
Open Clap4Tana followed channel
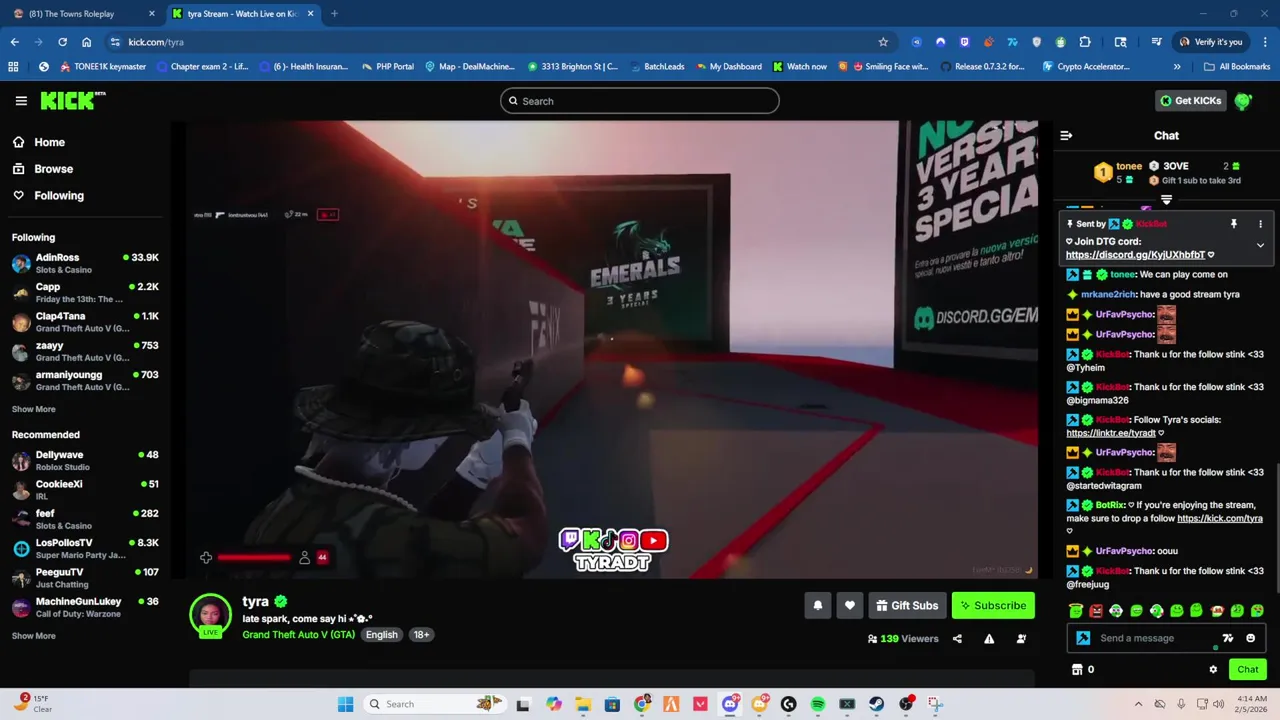[85, 322]
